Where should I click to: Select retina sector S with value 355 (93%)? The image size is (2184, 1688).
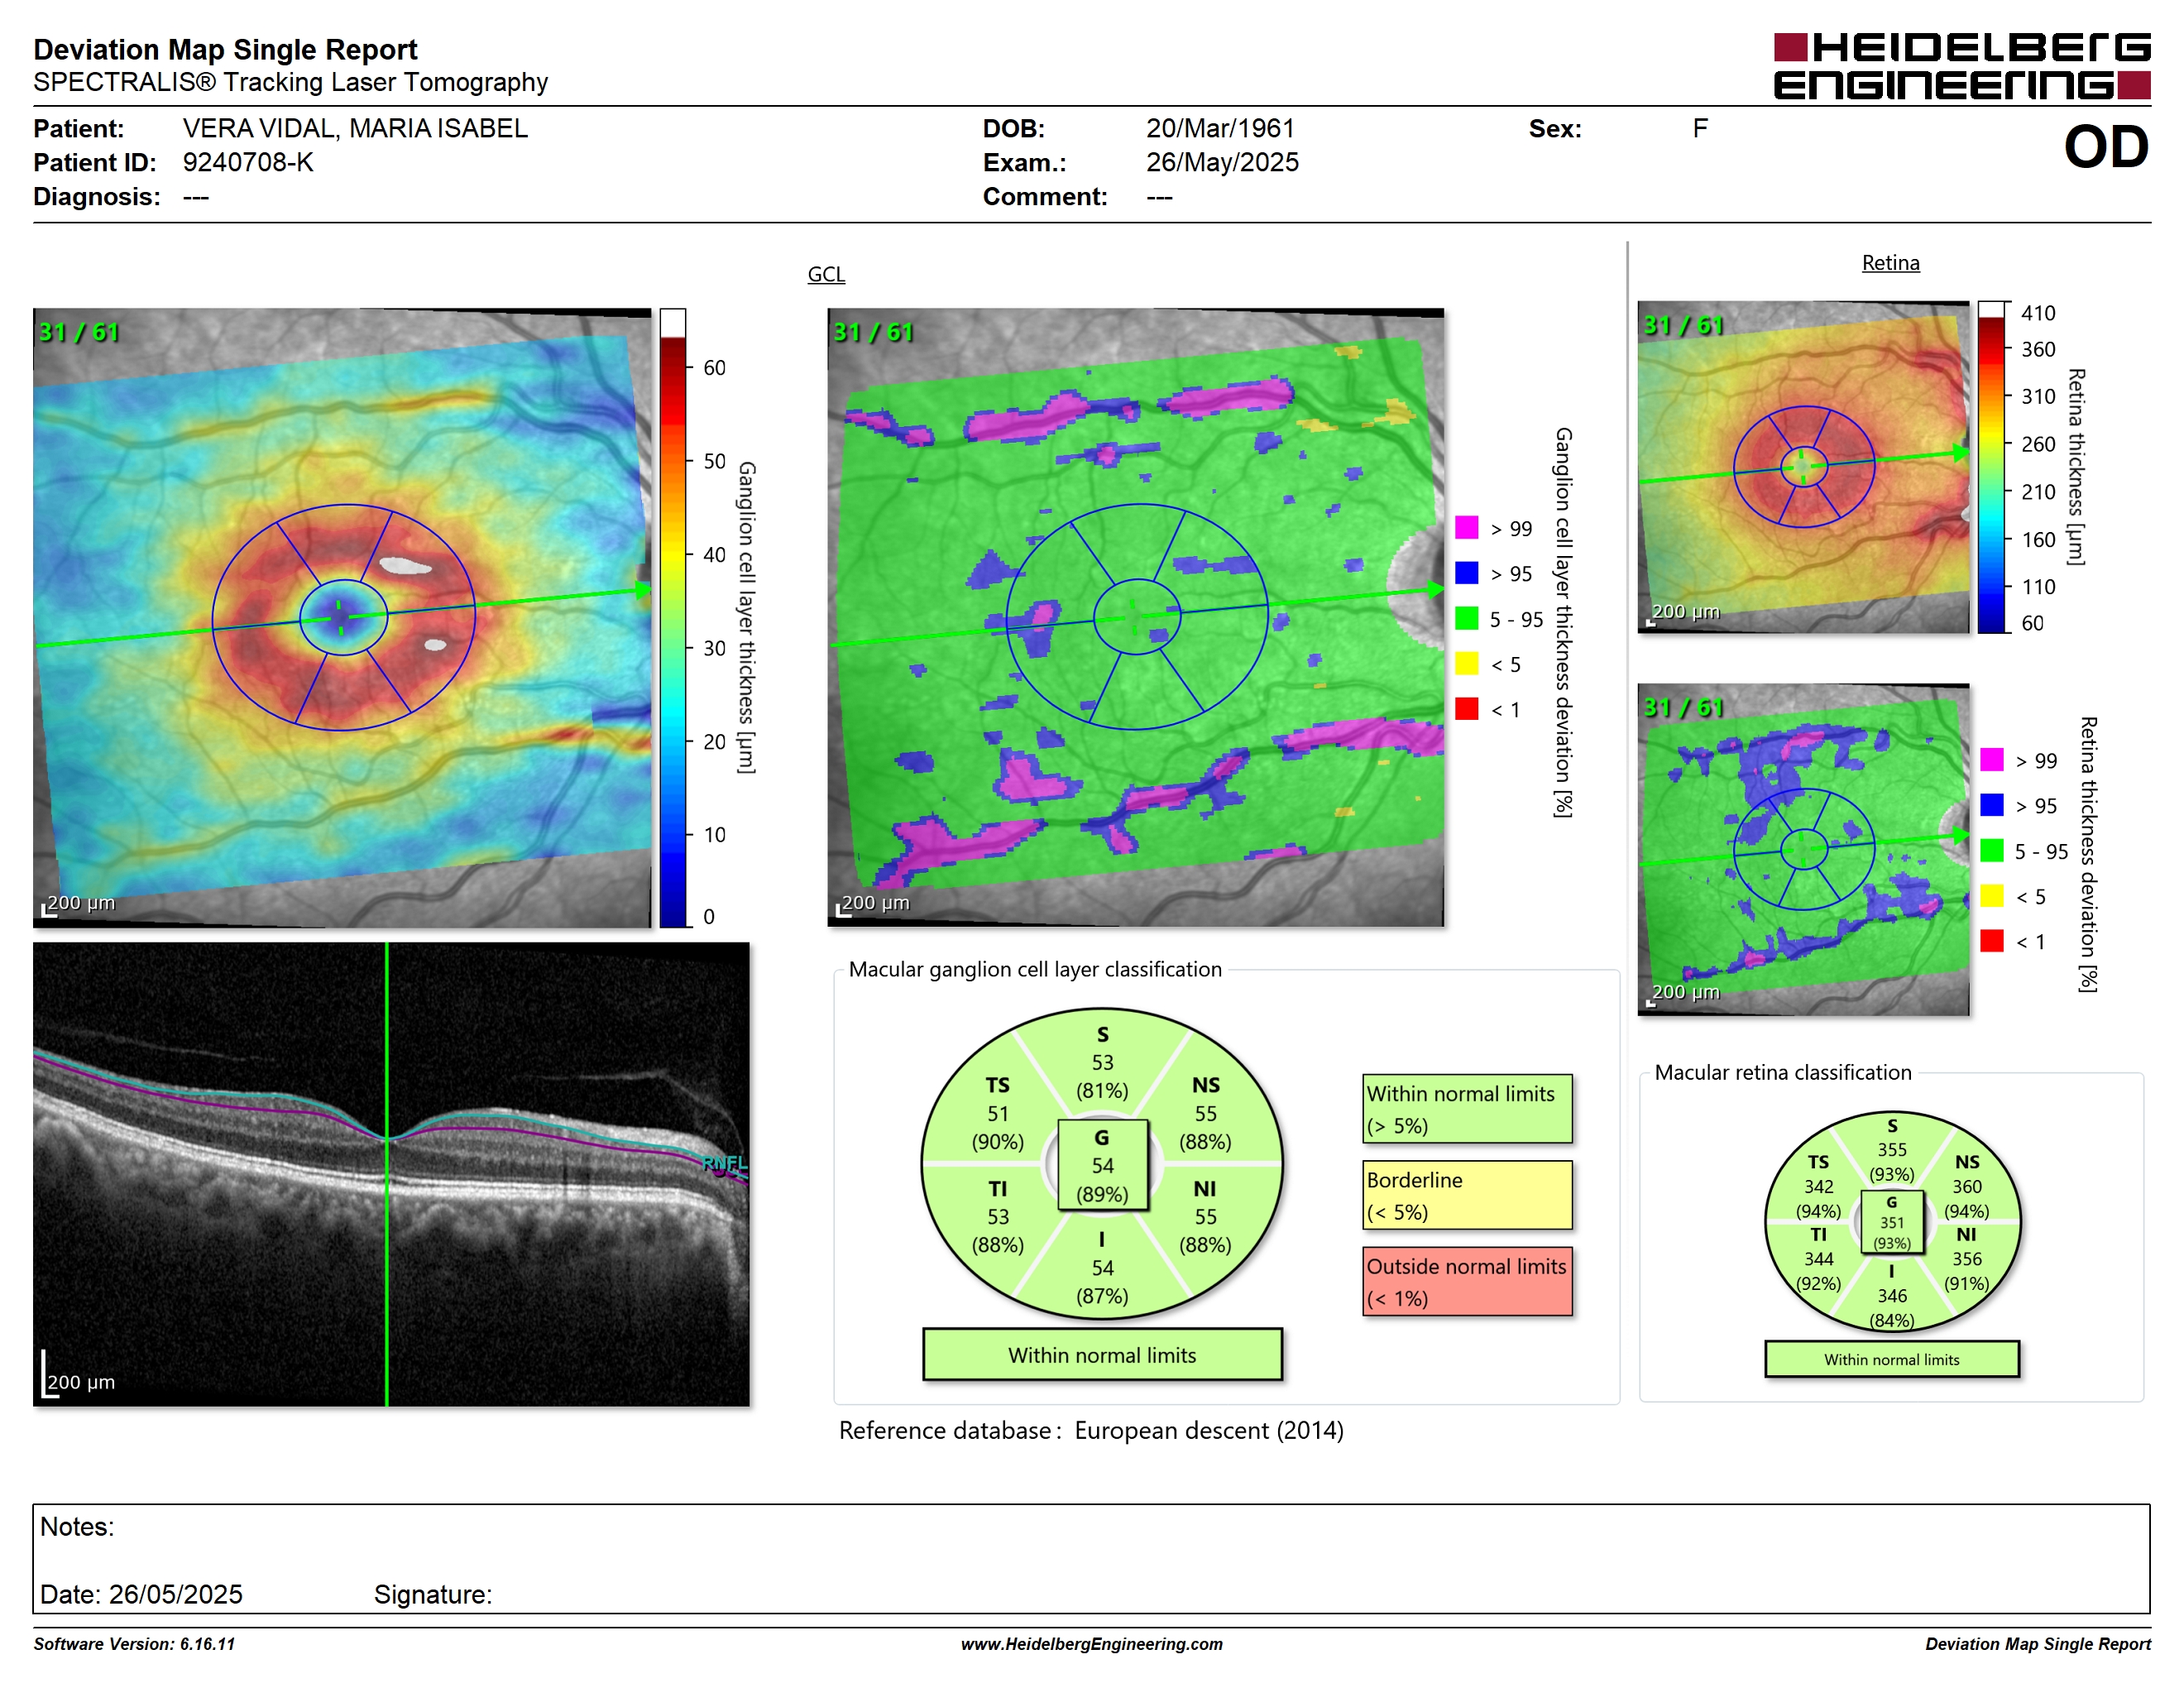[1891, 1150]
